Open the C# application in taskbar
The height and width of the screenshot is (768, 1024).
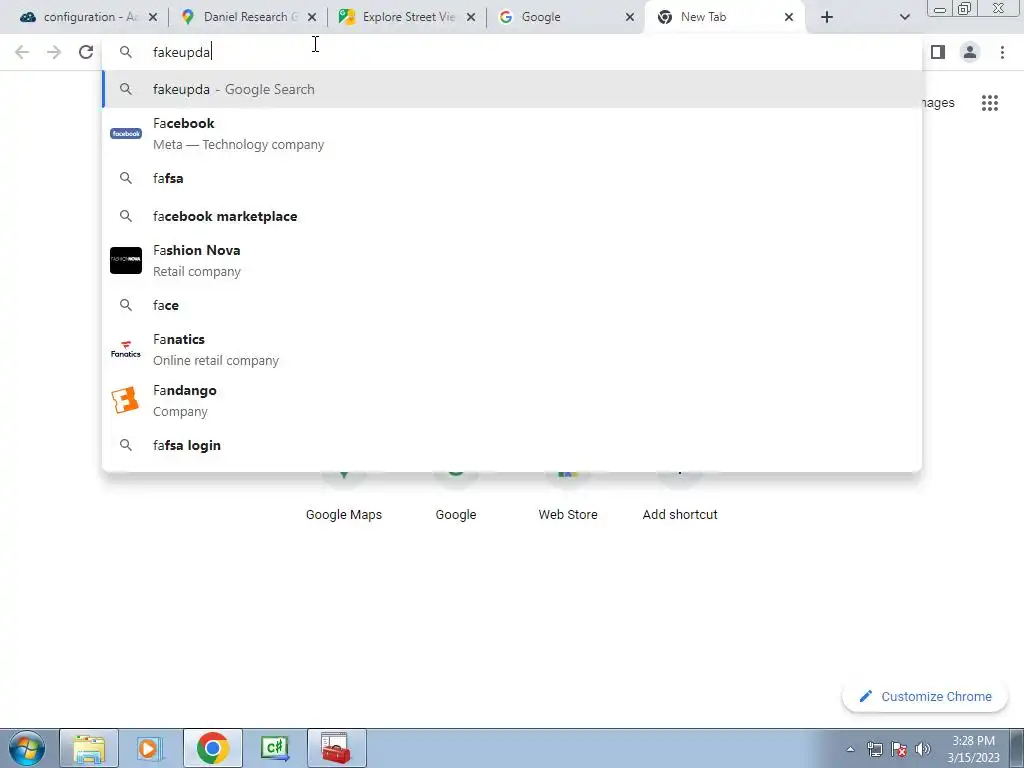click(274, 748)
